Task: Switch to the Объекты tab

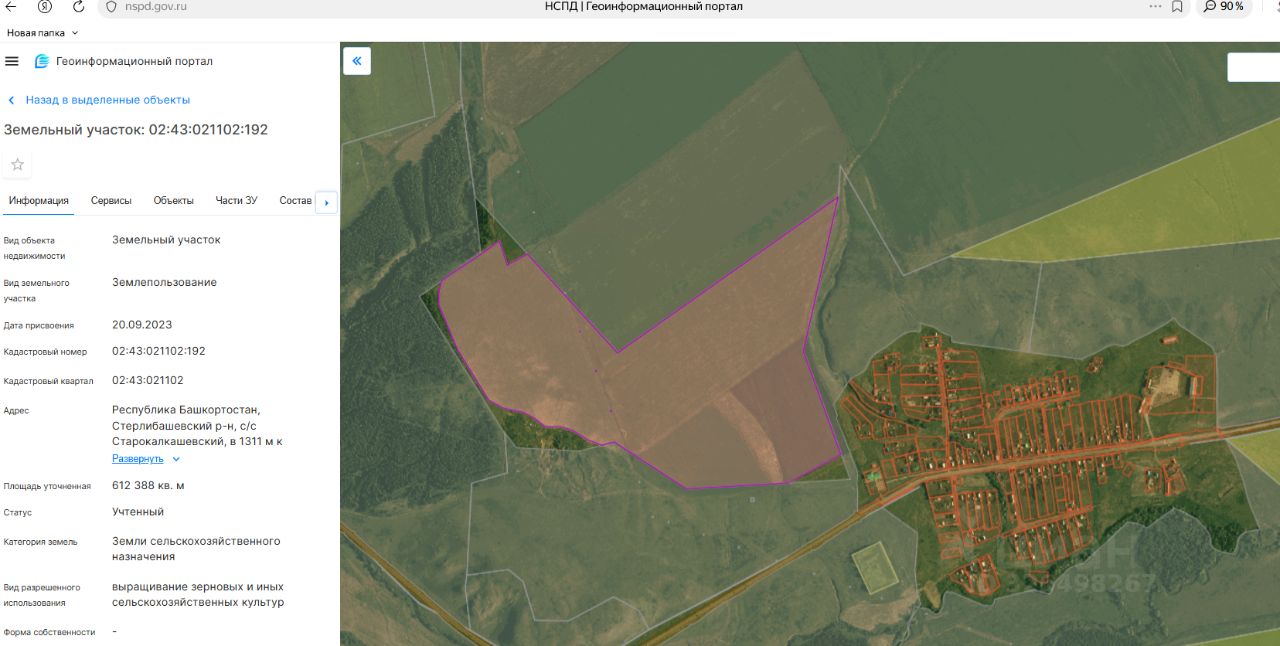Action: [x=174, y=201]
